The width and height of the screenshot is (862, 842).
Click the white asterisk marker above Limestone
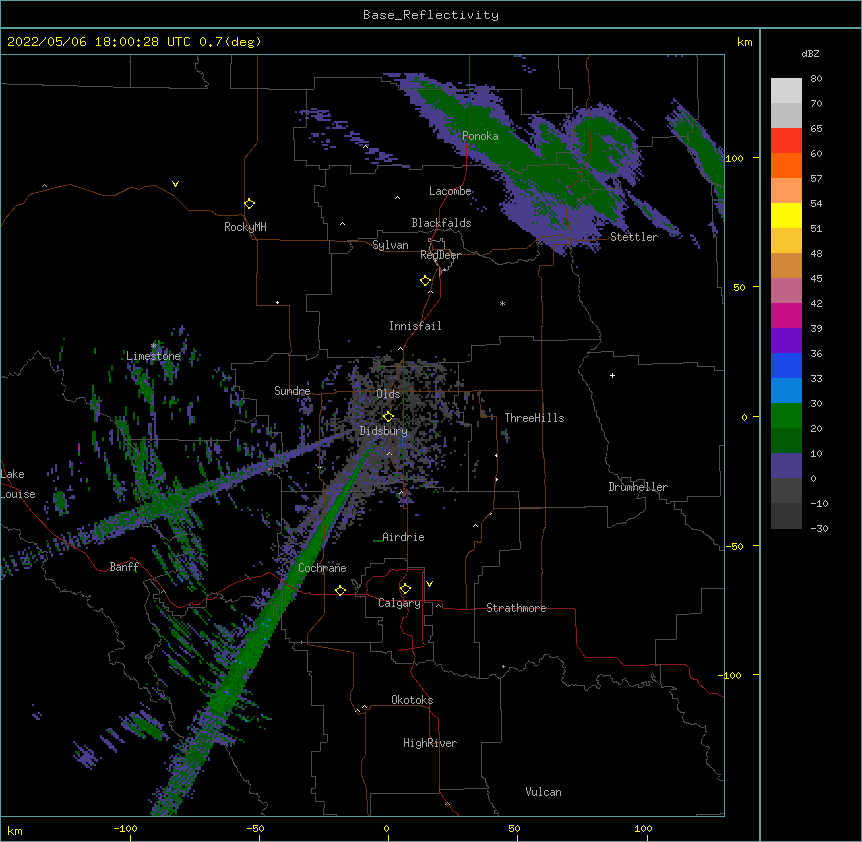tap(153, 346)
